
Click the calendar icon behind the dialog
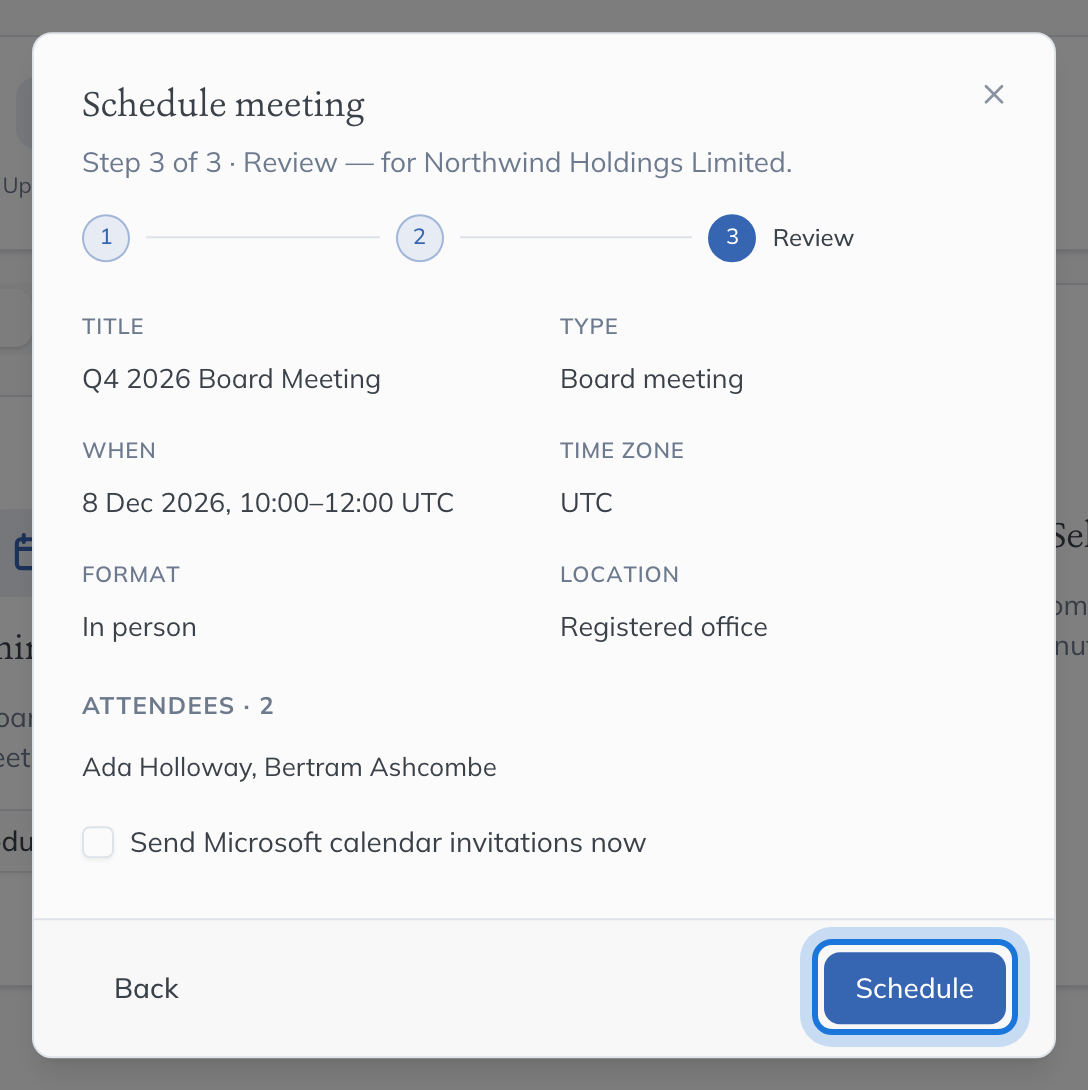coord(22,552)
